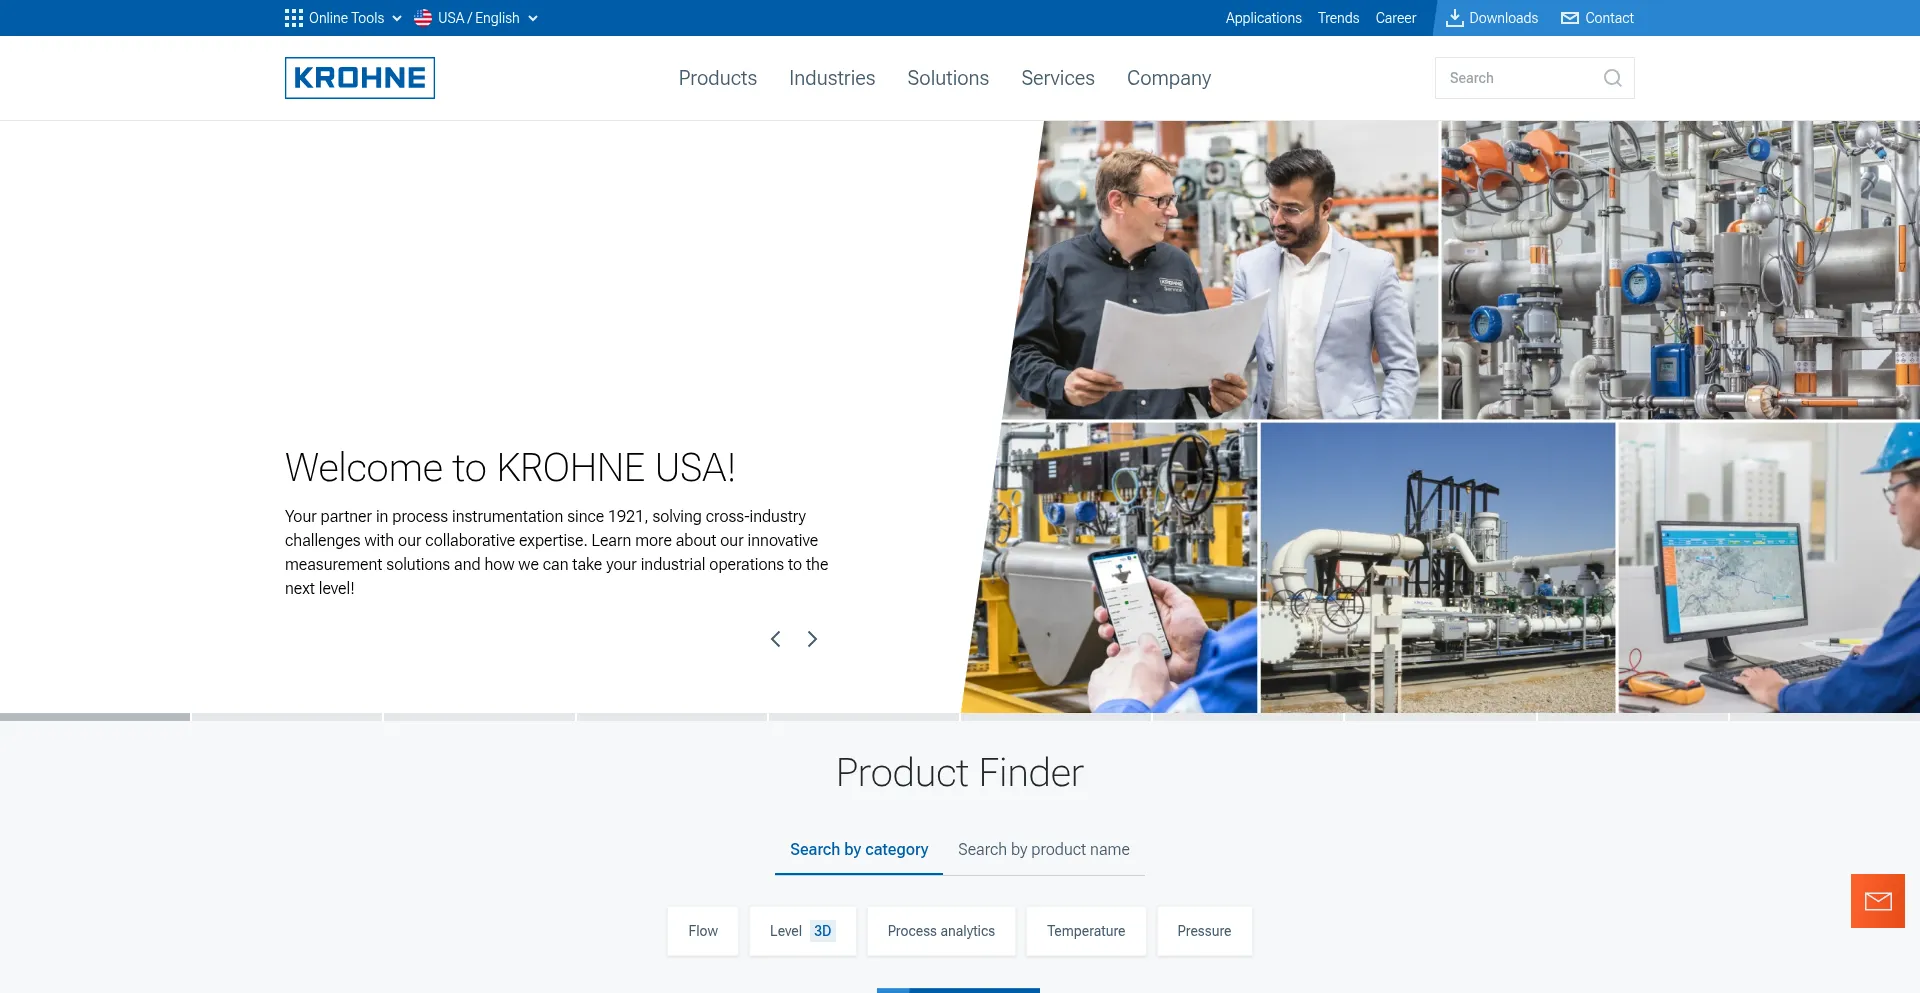This screenshot has width=1920, height=993.
Task: Switch to Search by category tab
Action: (x=859, y=849)
